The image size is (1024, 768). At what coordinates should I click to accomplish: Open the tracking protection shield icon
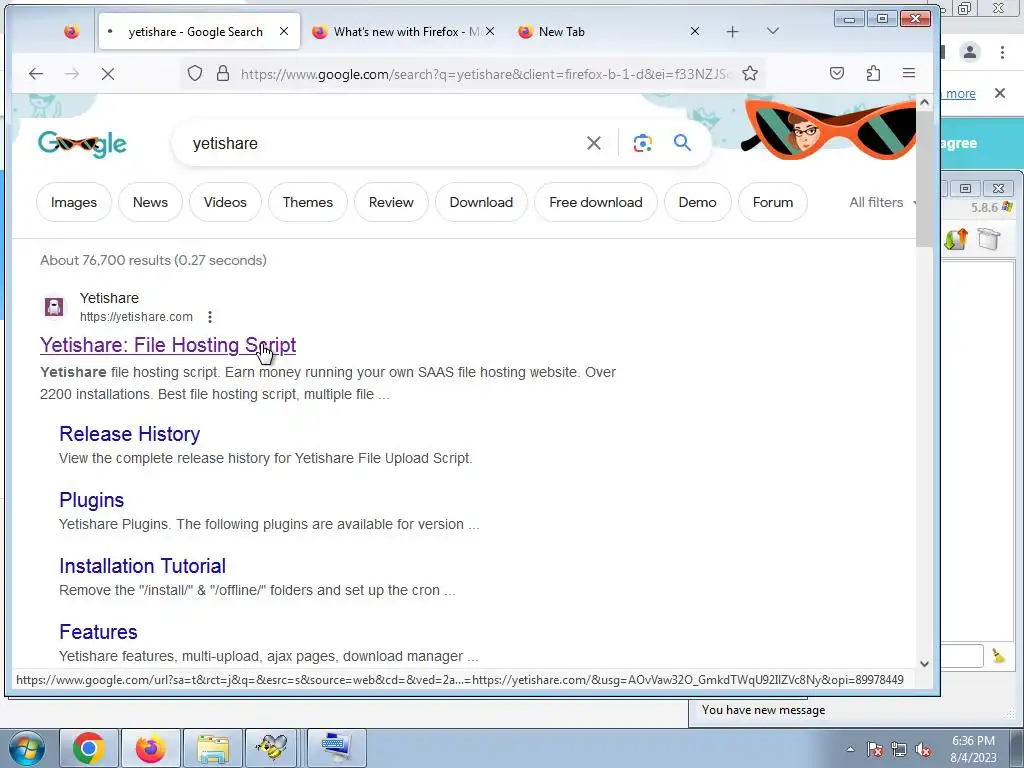(195, 73)
